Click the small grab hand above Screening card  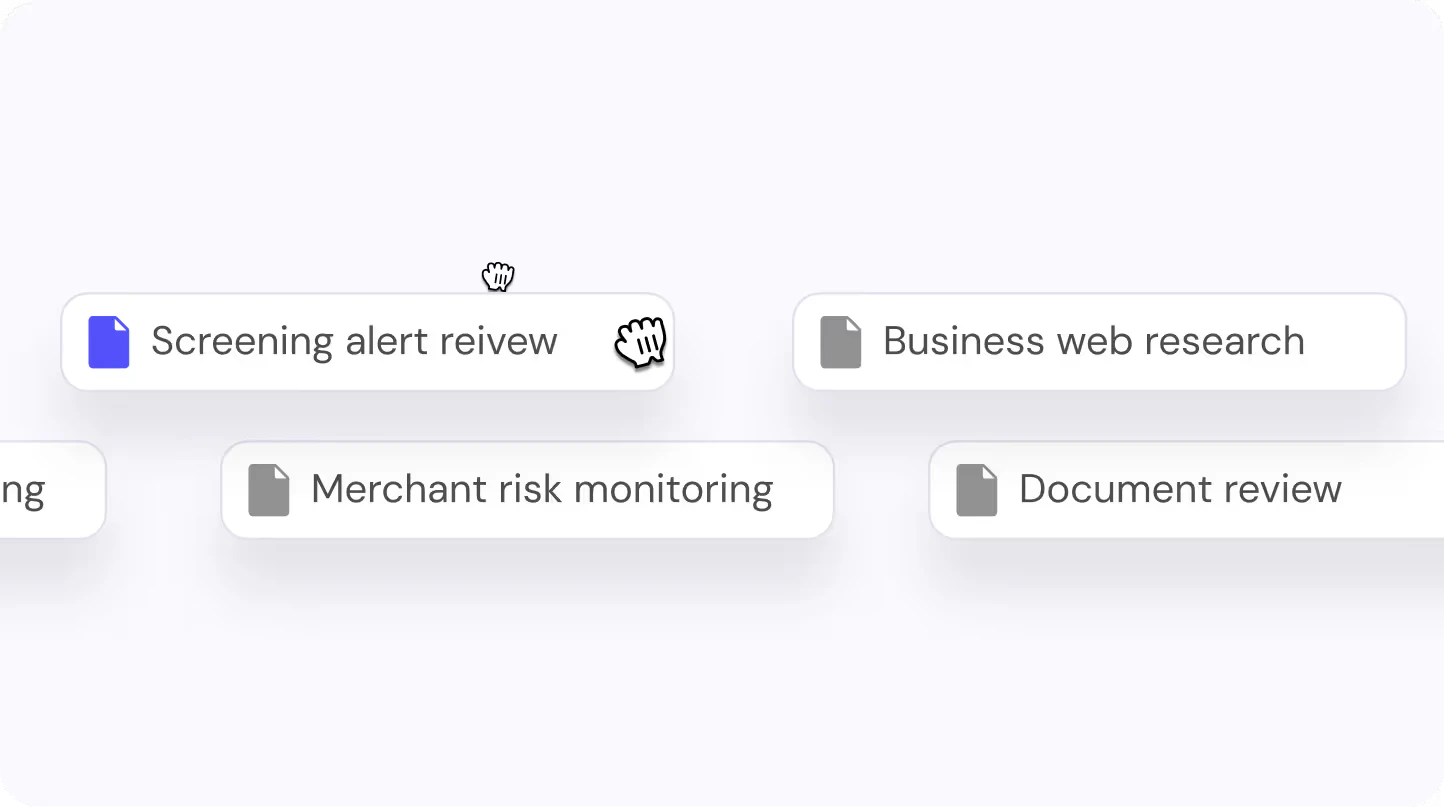coord(498,275)
